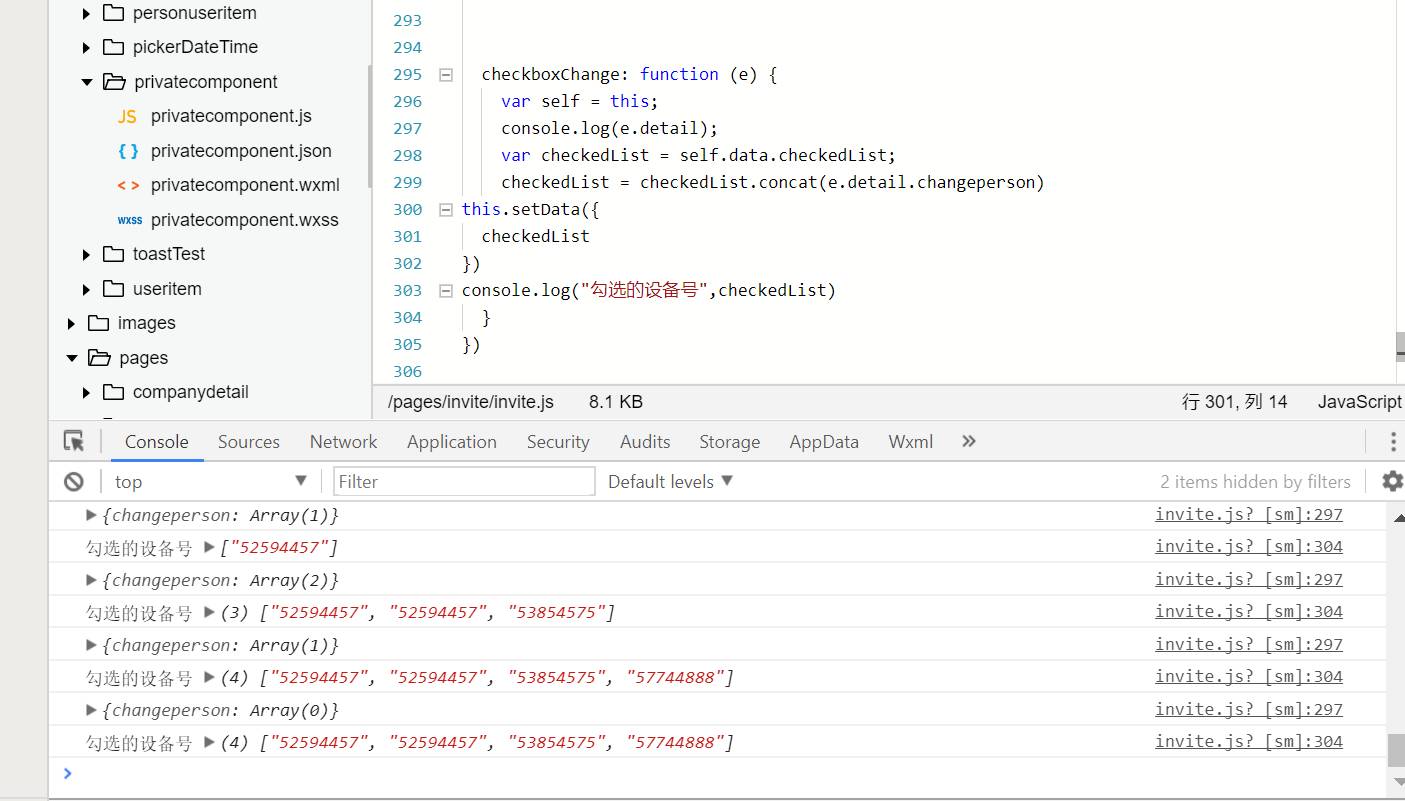
Task: Open the top context dropdown
Action: click(210, 481)
